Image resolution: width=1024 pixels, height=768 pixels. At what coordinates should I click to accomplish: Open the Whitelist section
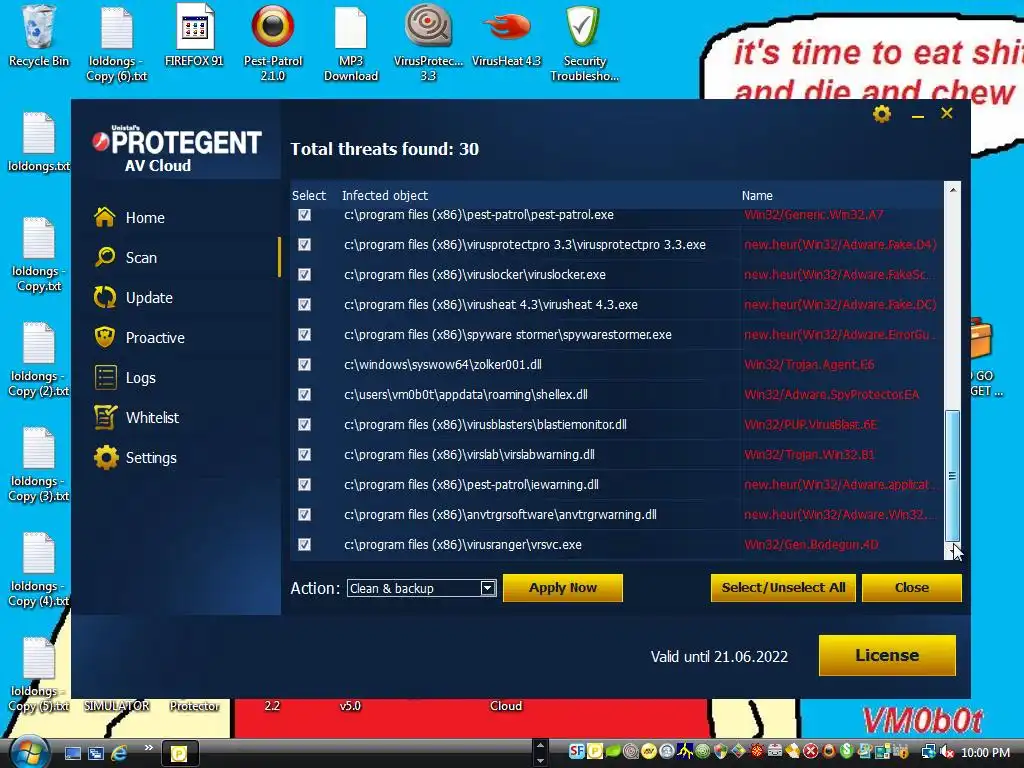tap(136, 417)
